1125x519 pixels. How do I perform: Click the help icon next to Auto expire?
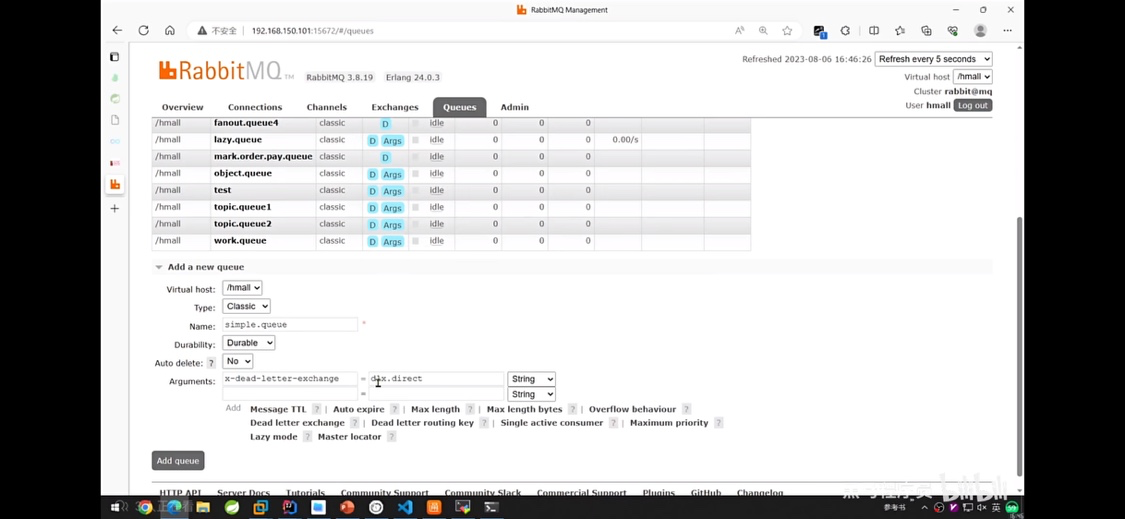click(394, 409)
